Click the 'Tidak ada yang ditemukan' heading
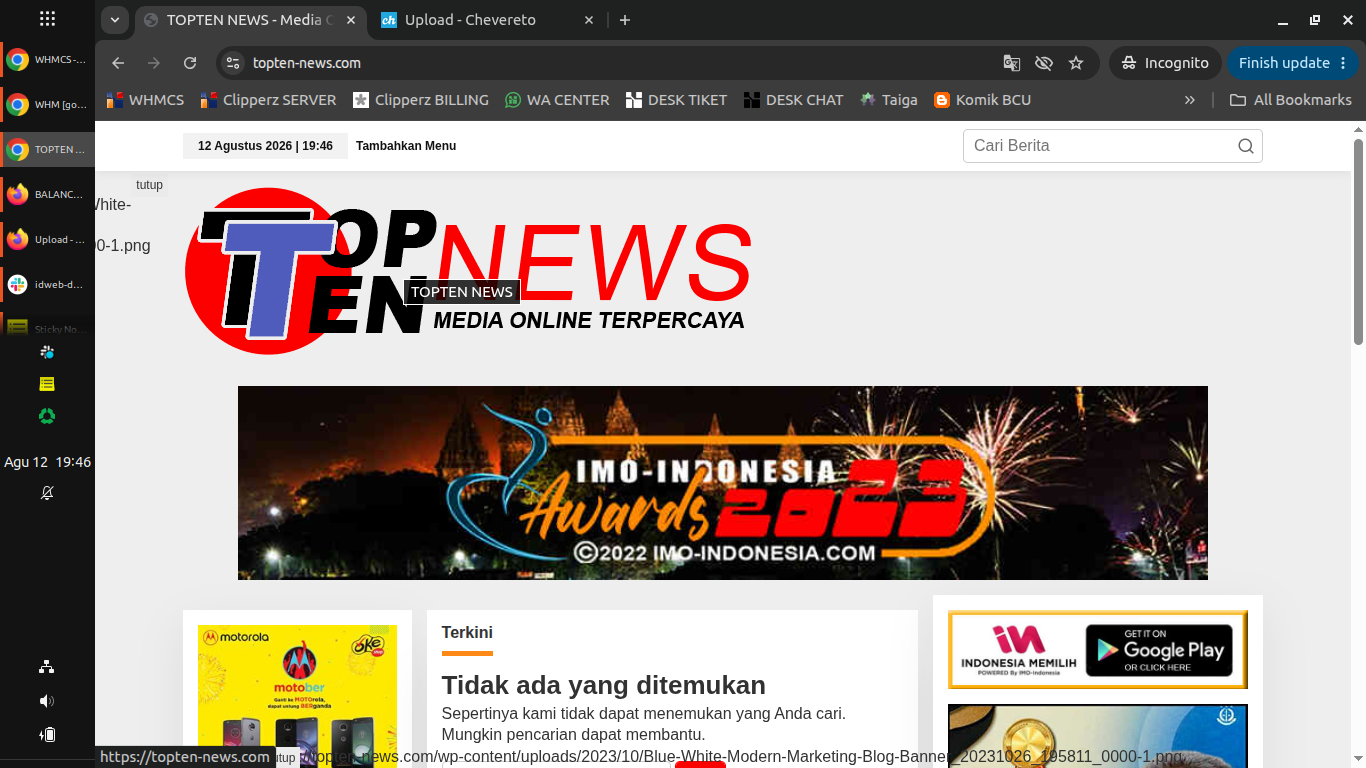Viewport: 1366px width, 768px height. coord(604,685)
